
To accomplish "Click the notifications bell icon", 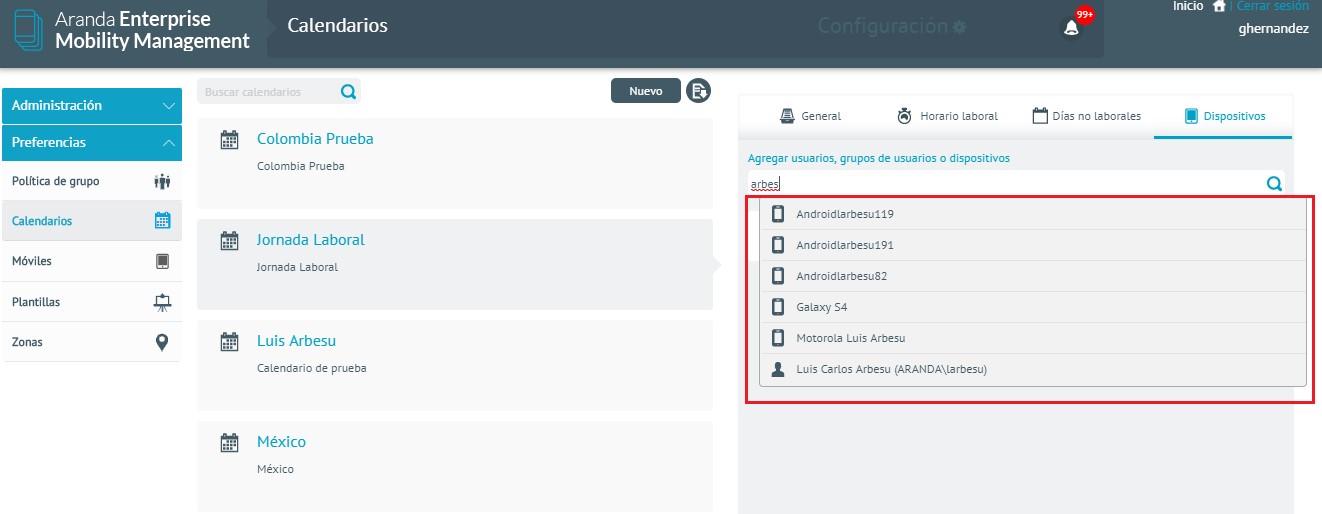I will pos(1071,28).
